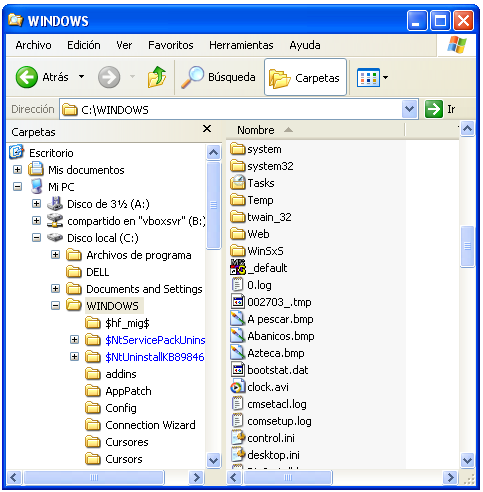Go up one folder level
483x492 pixels.
[x=157, y=77]
